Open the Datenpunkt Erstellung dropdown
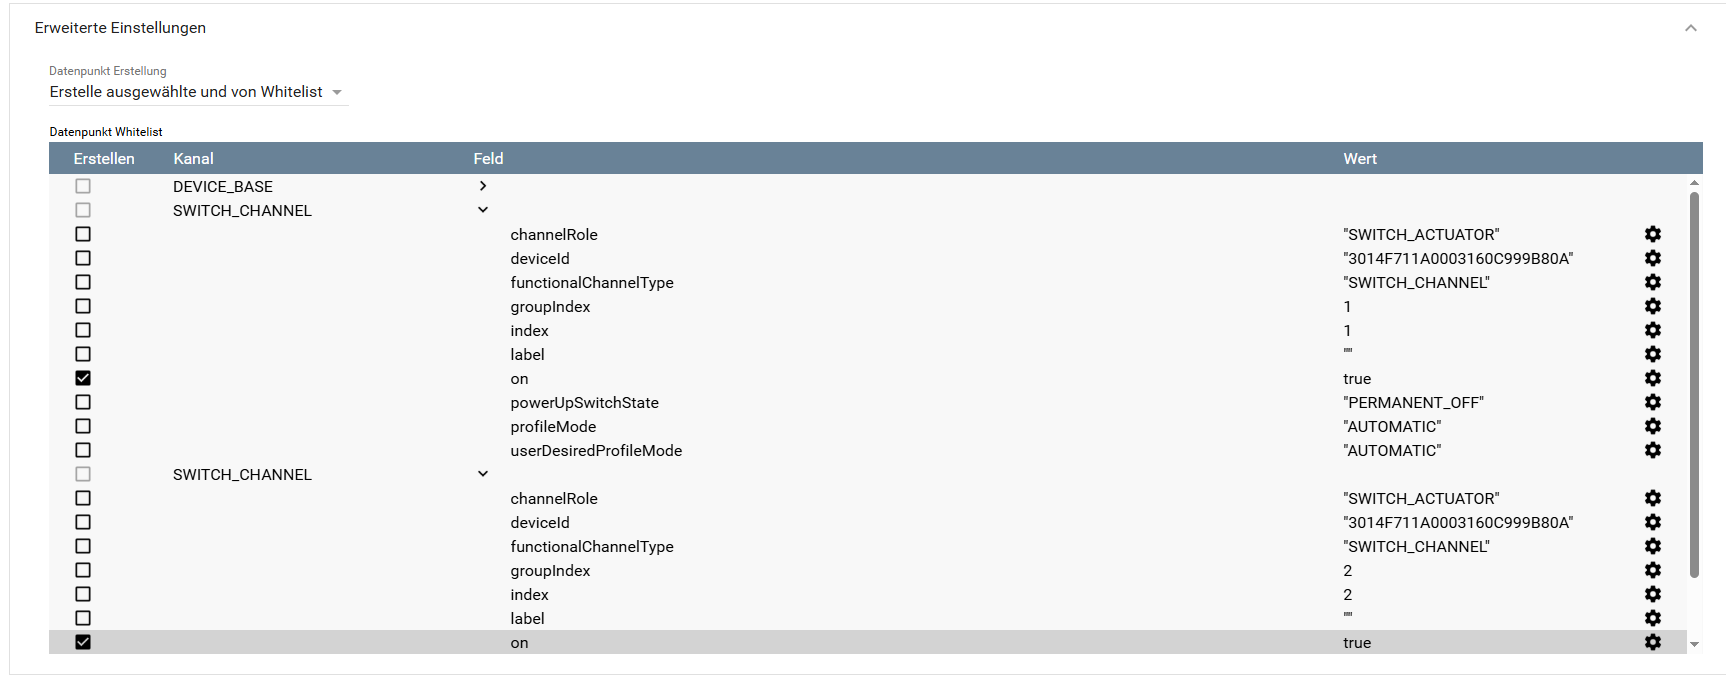This screenshot has height=676, width=1726. click(197, 92)
